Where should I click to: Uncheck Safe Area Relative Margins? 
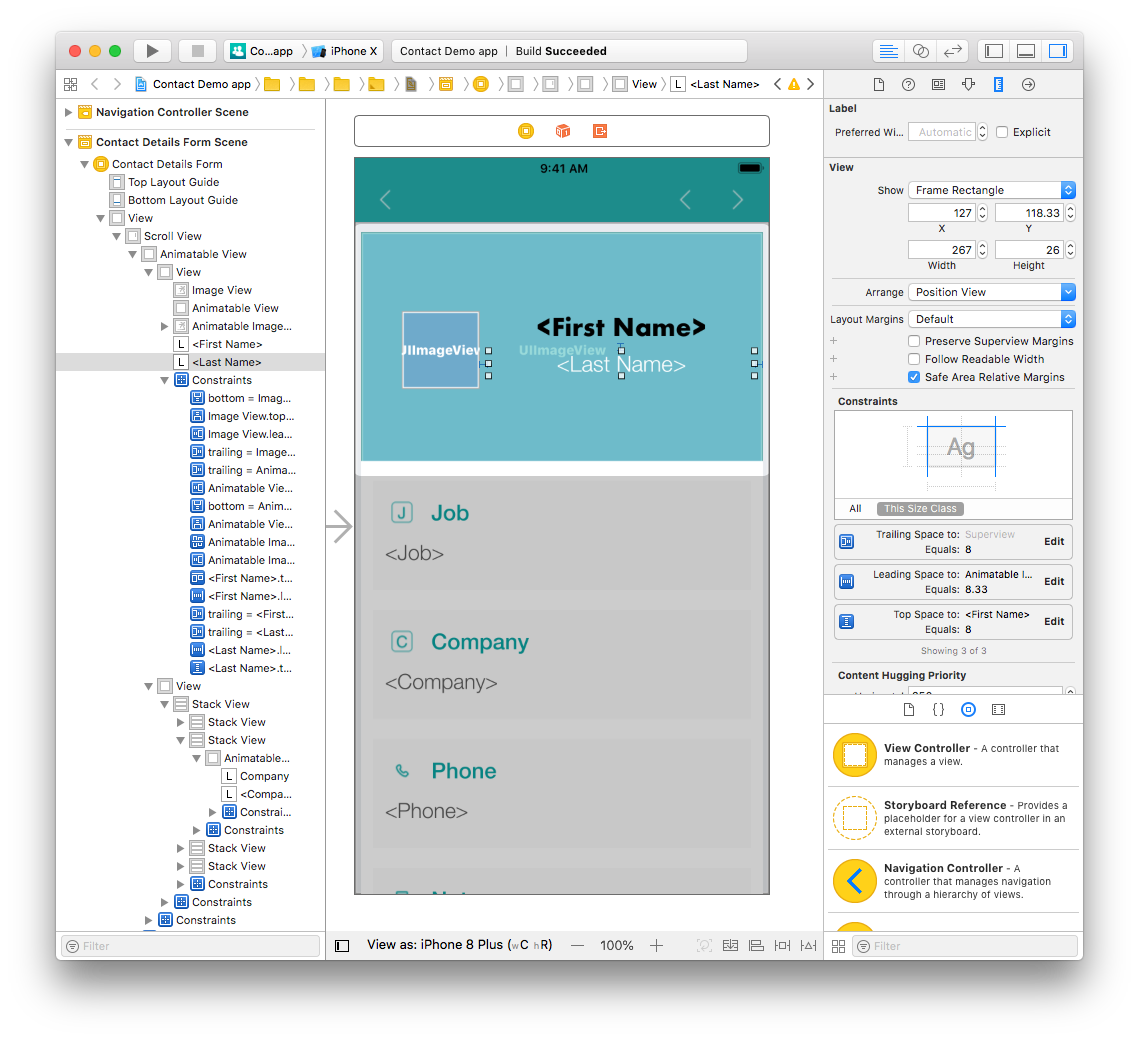tap(914, 377)
